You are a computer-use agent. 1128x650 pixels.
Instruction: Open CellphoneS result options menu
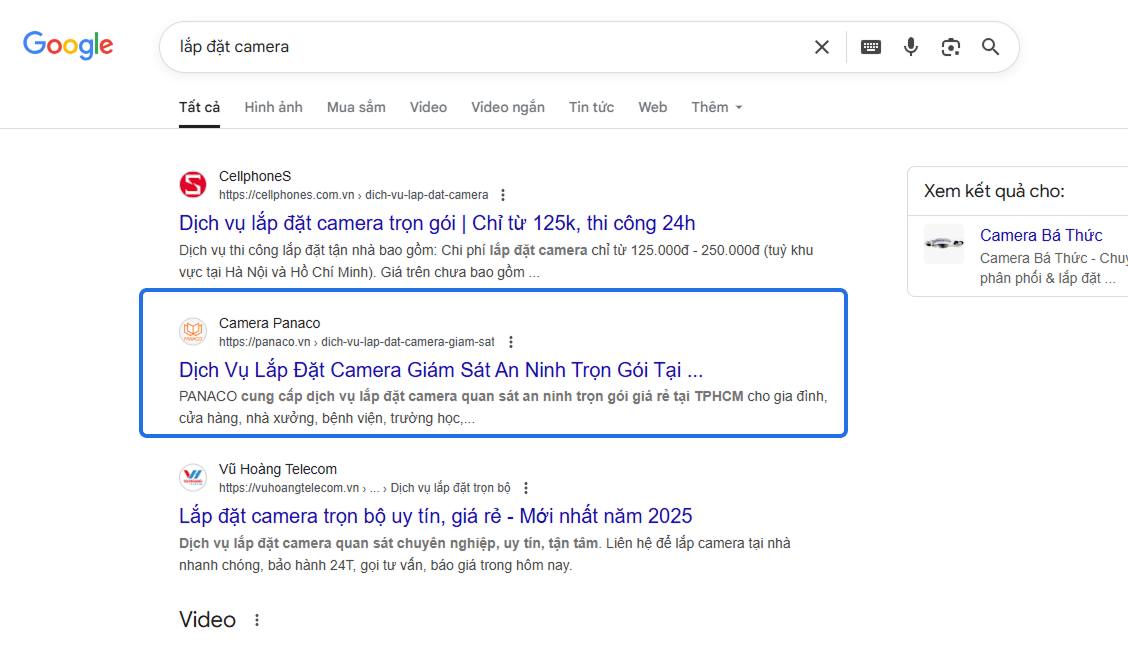tap(503, 195)
